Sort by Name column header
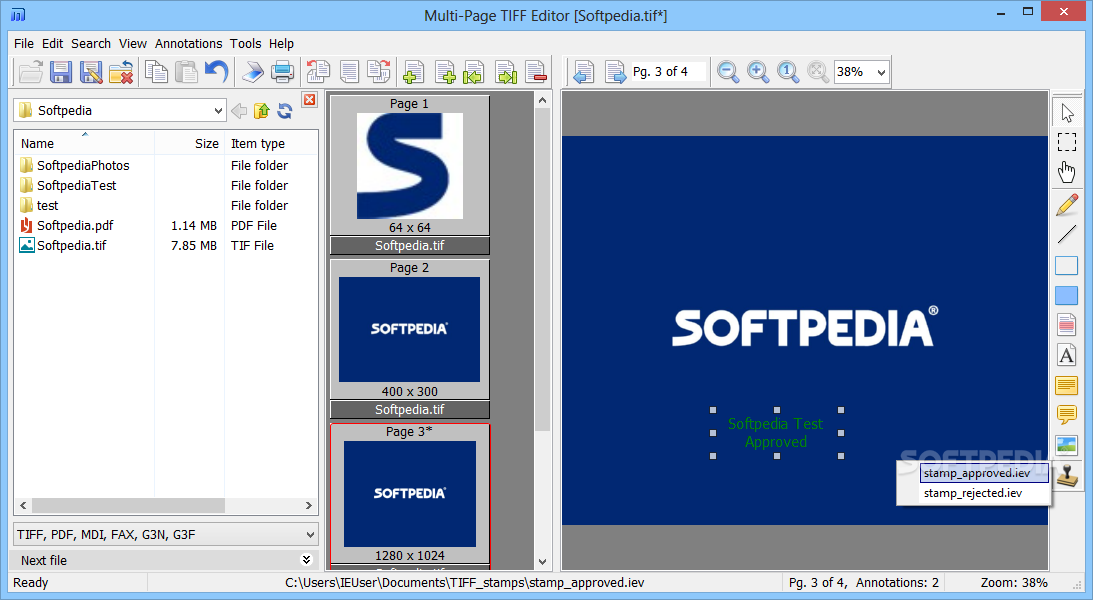 (84, 143)
